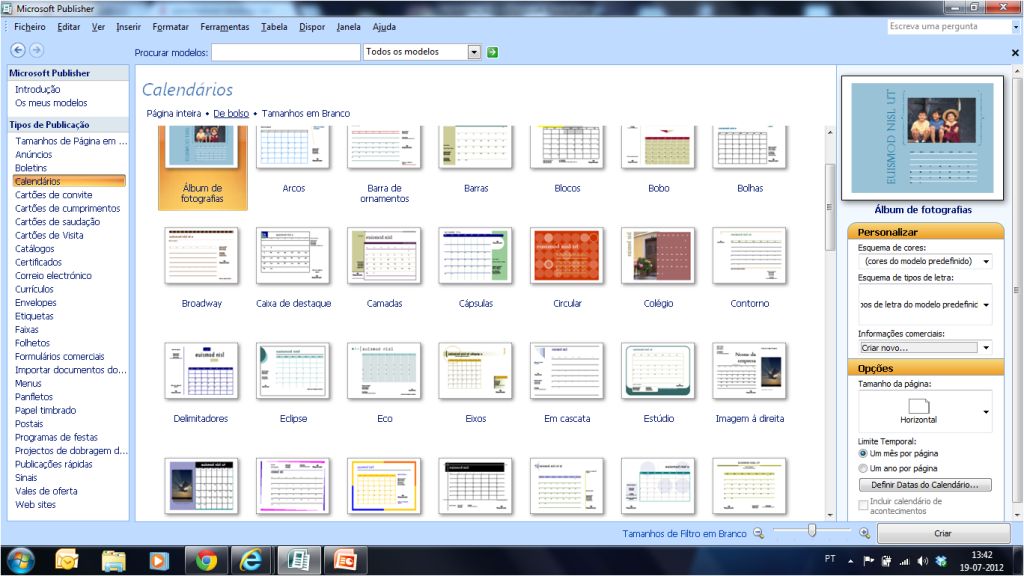Open PowerPoint from the taskbar
The width and height of the screenshot is (1024, 576).
coord(346,561)
